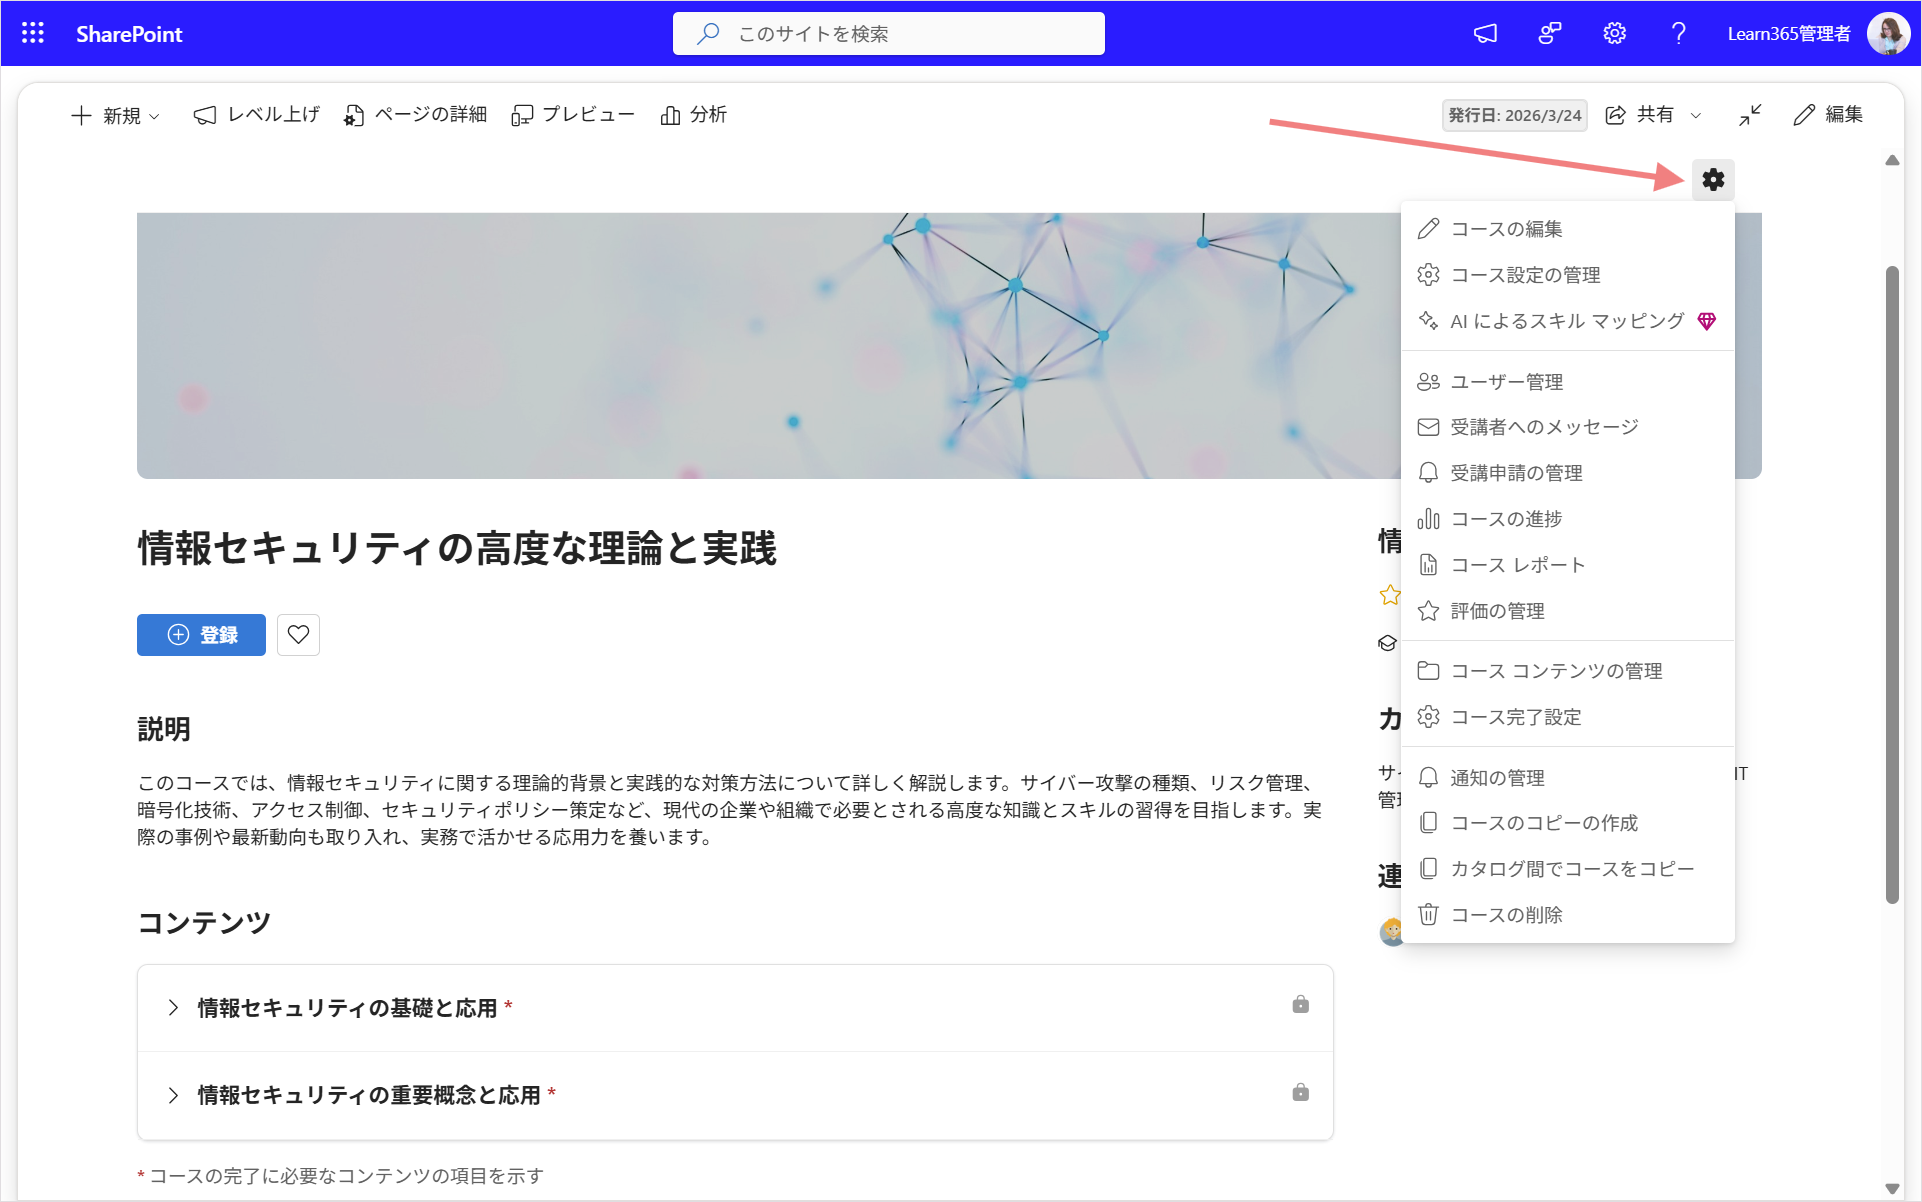Select 通知の管理 menu entry

[1567, 778]
